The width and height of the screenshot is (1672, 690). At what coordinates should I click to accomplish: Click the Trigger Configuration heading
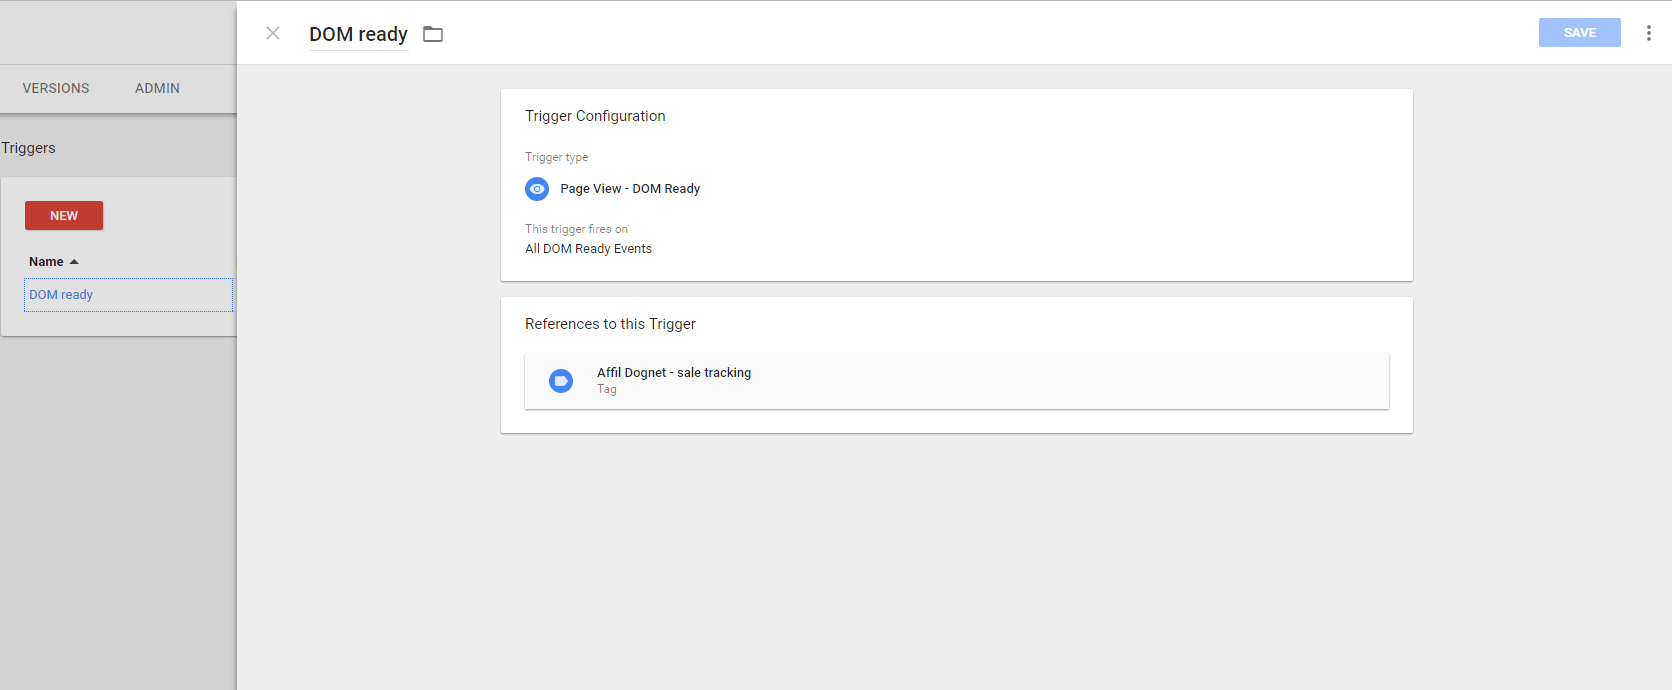click(x=595, y=116)
